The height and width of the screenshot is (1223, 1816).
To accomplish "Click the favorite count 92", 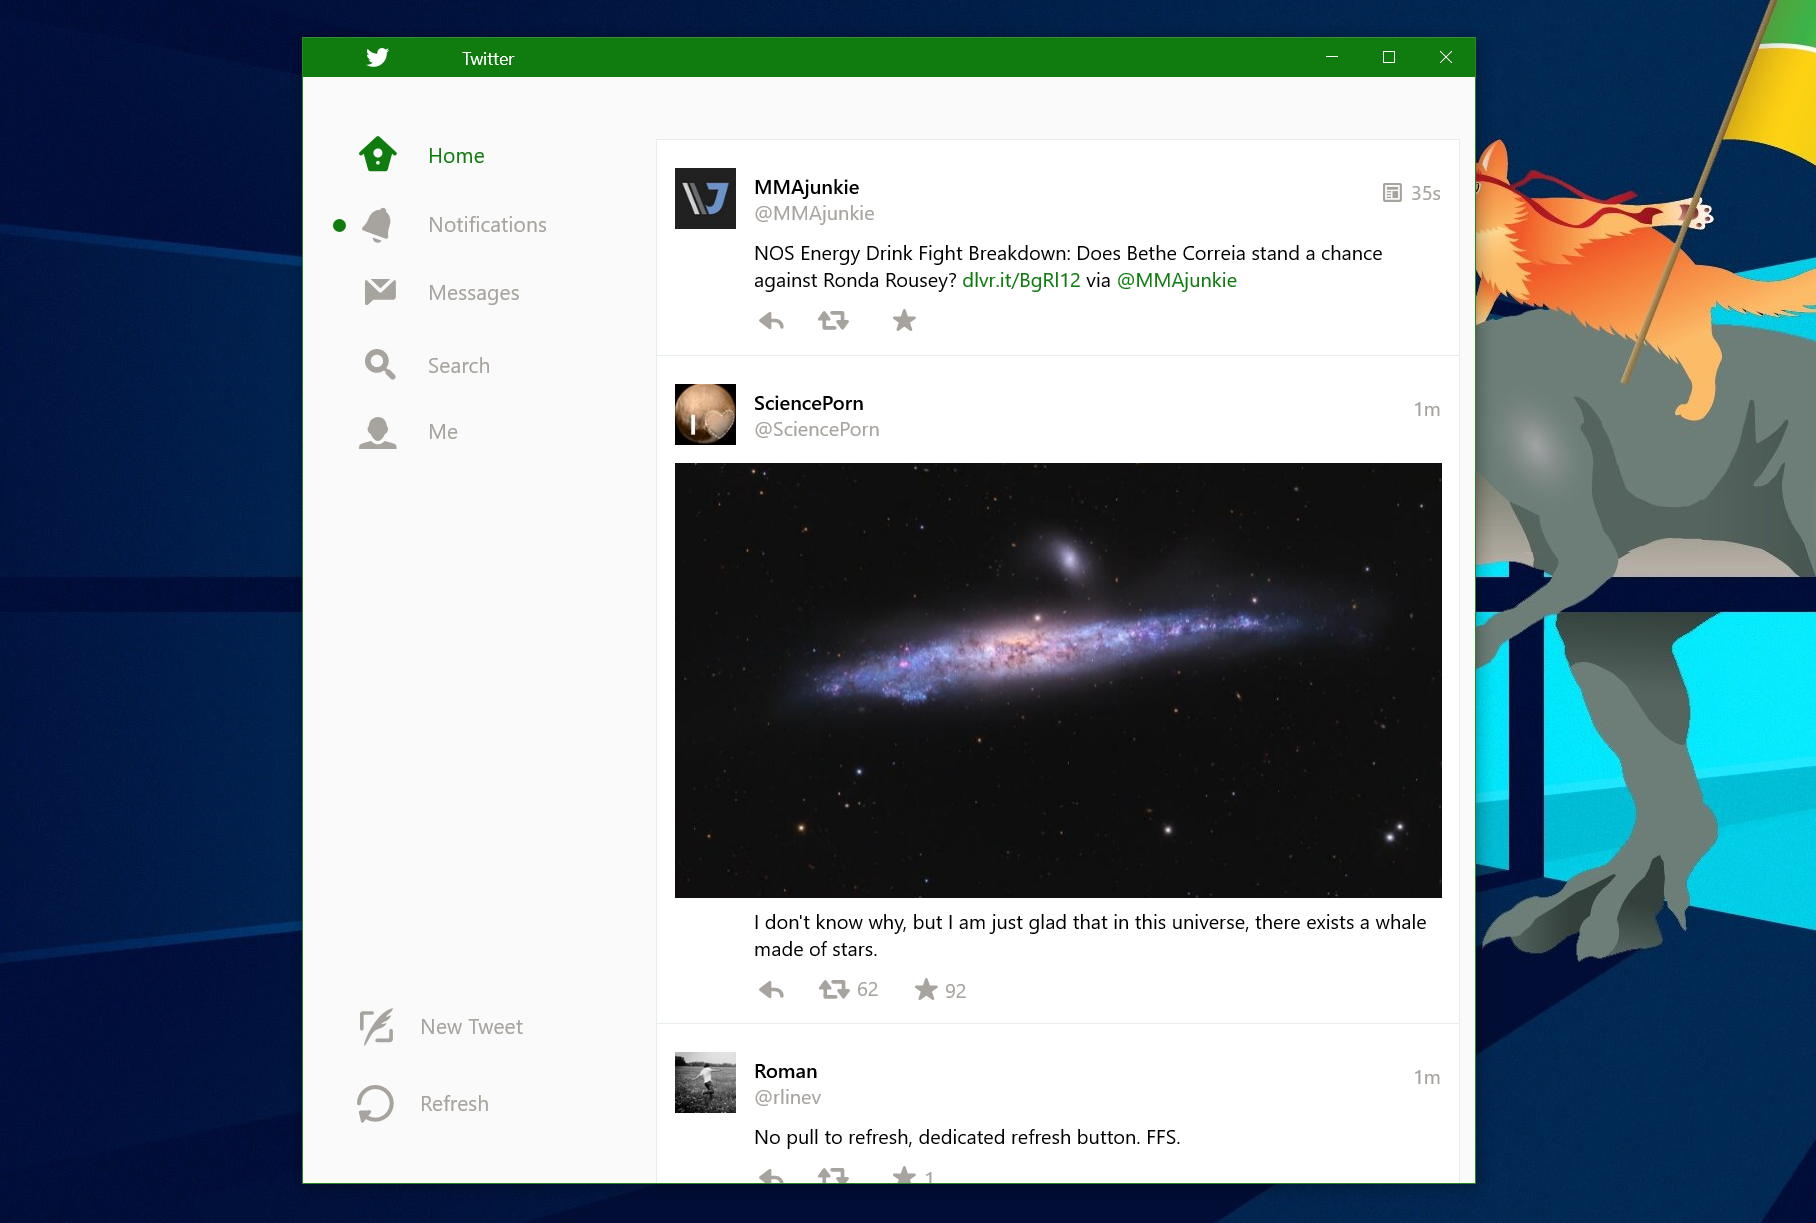I will tap(955, 991).
